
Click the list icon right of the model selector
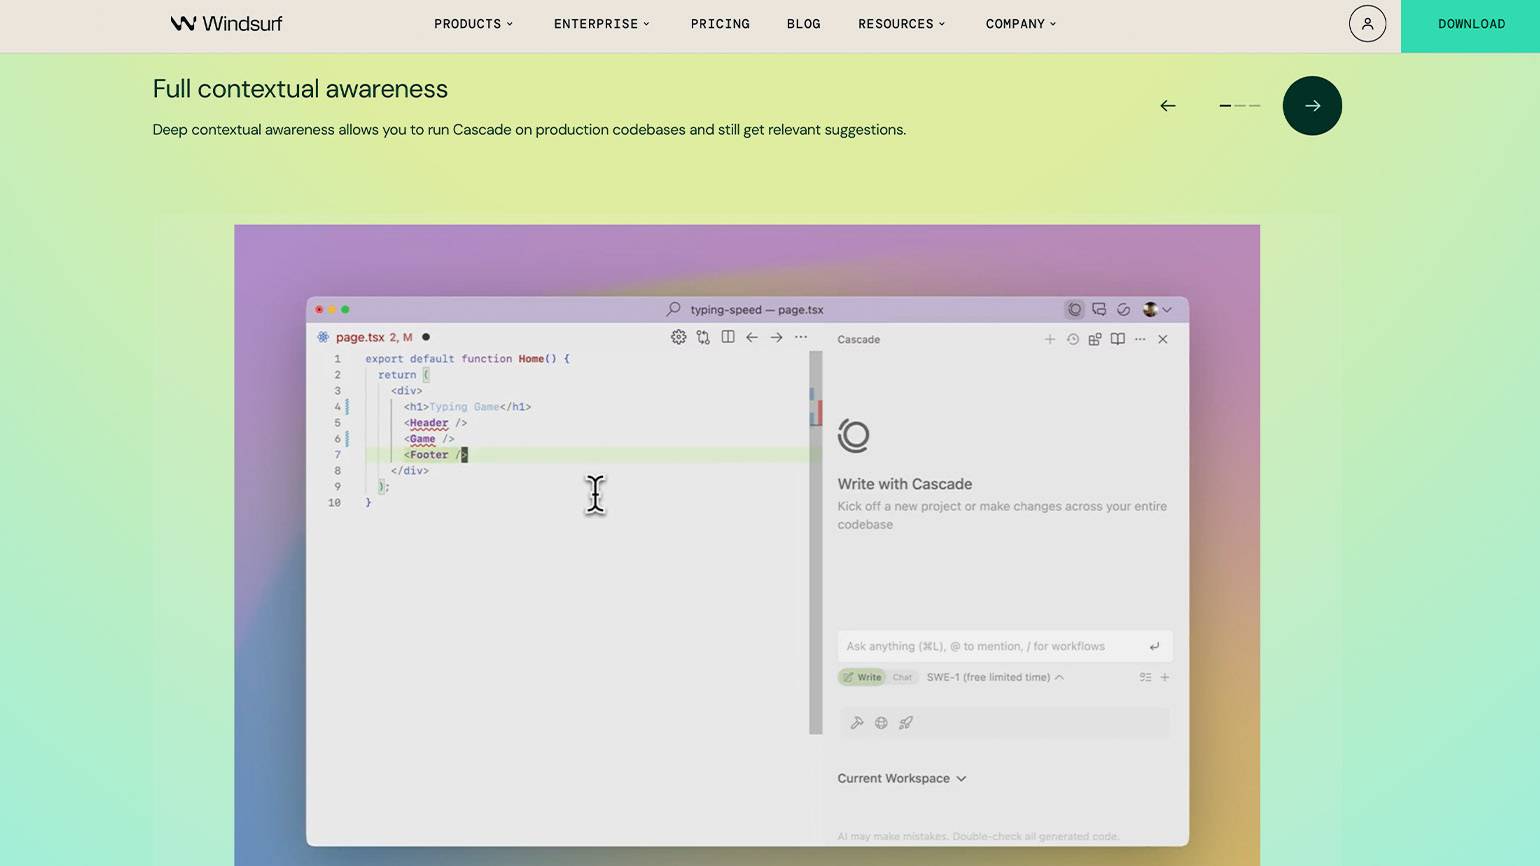(x=1145, y=678)
